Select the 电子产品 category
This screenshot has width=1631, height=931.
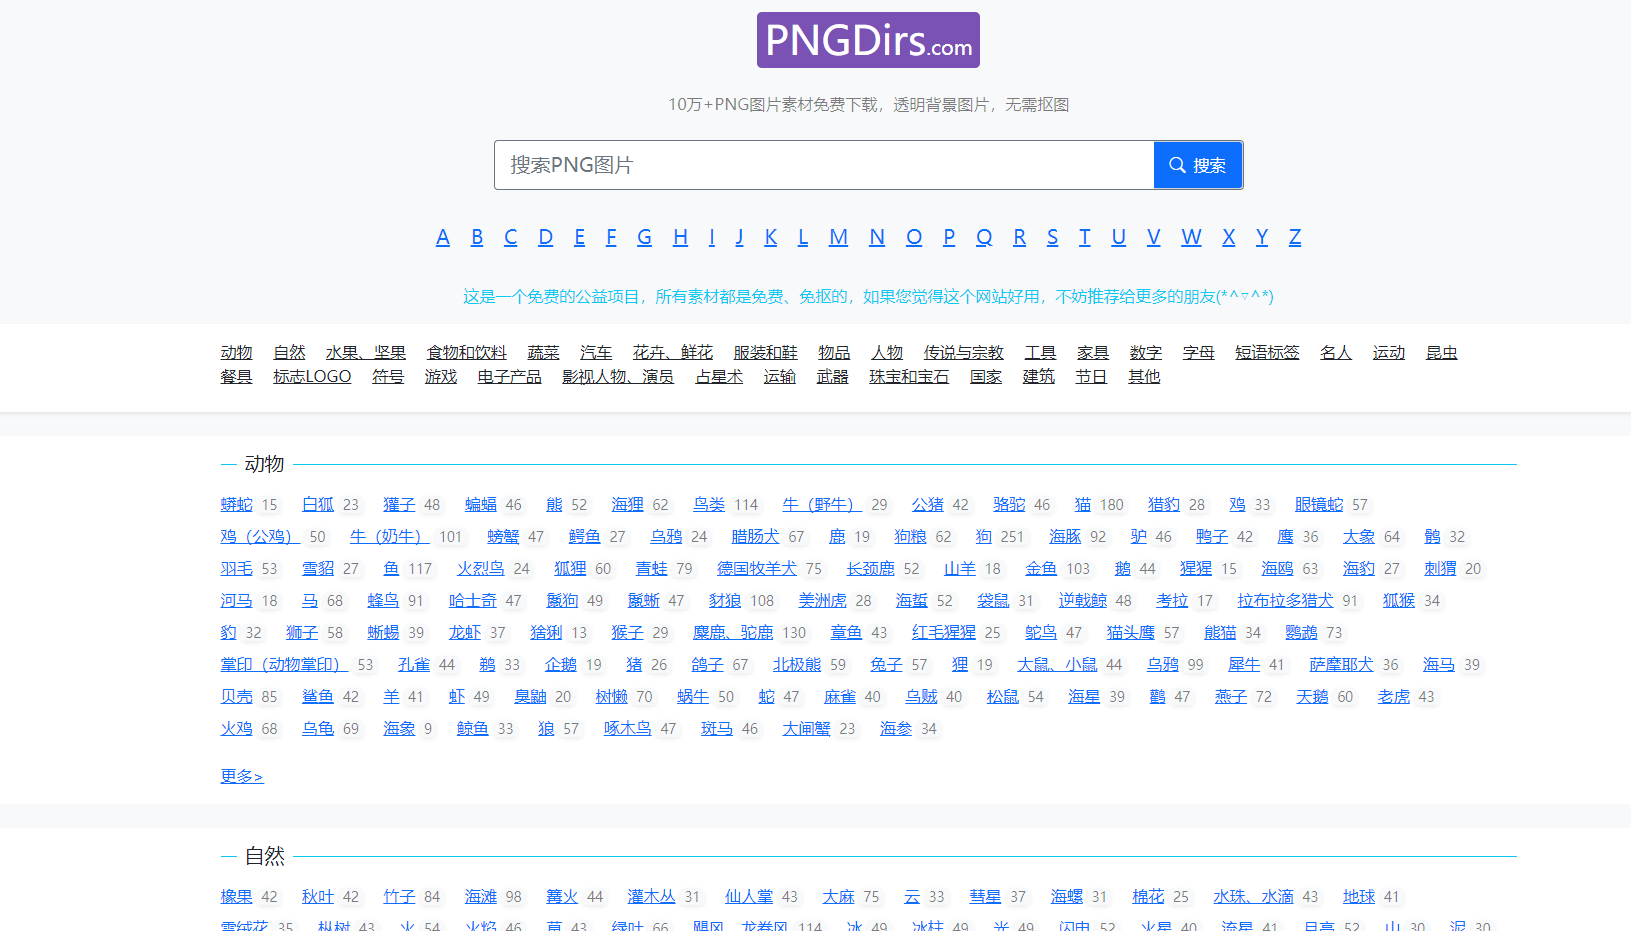point(509,377)
